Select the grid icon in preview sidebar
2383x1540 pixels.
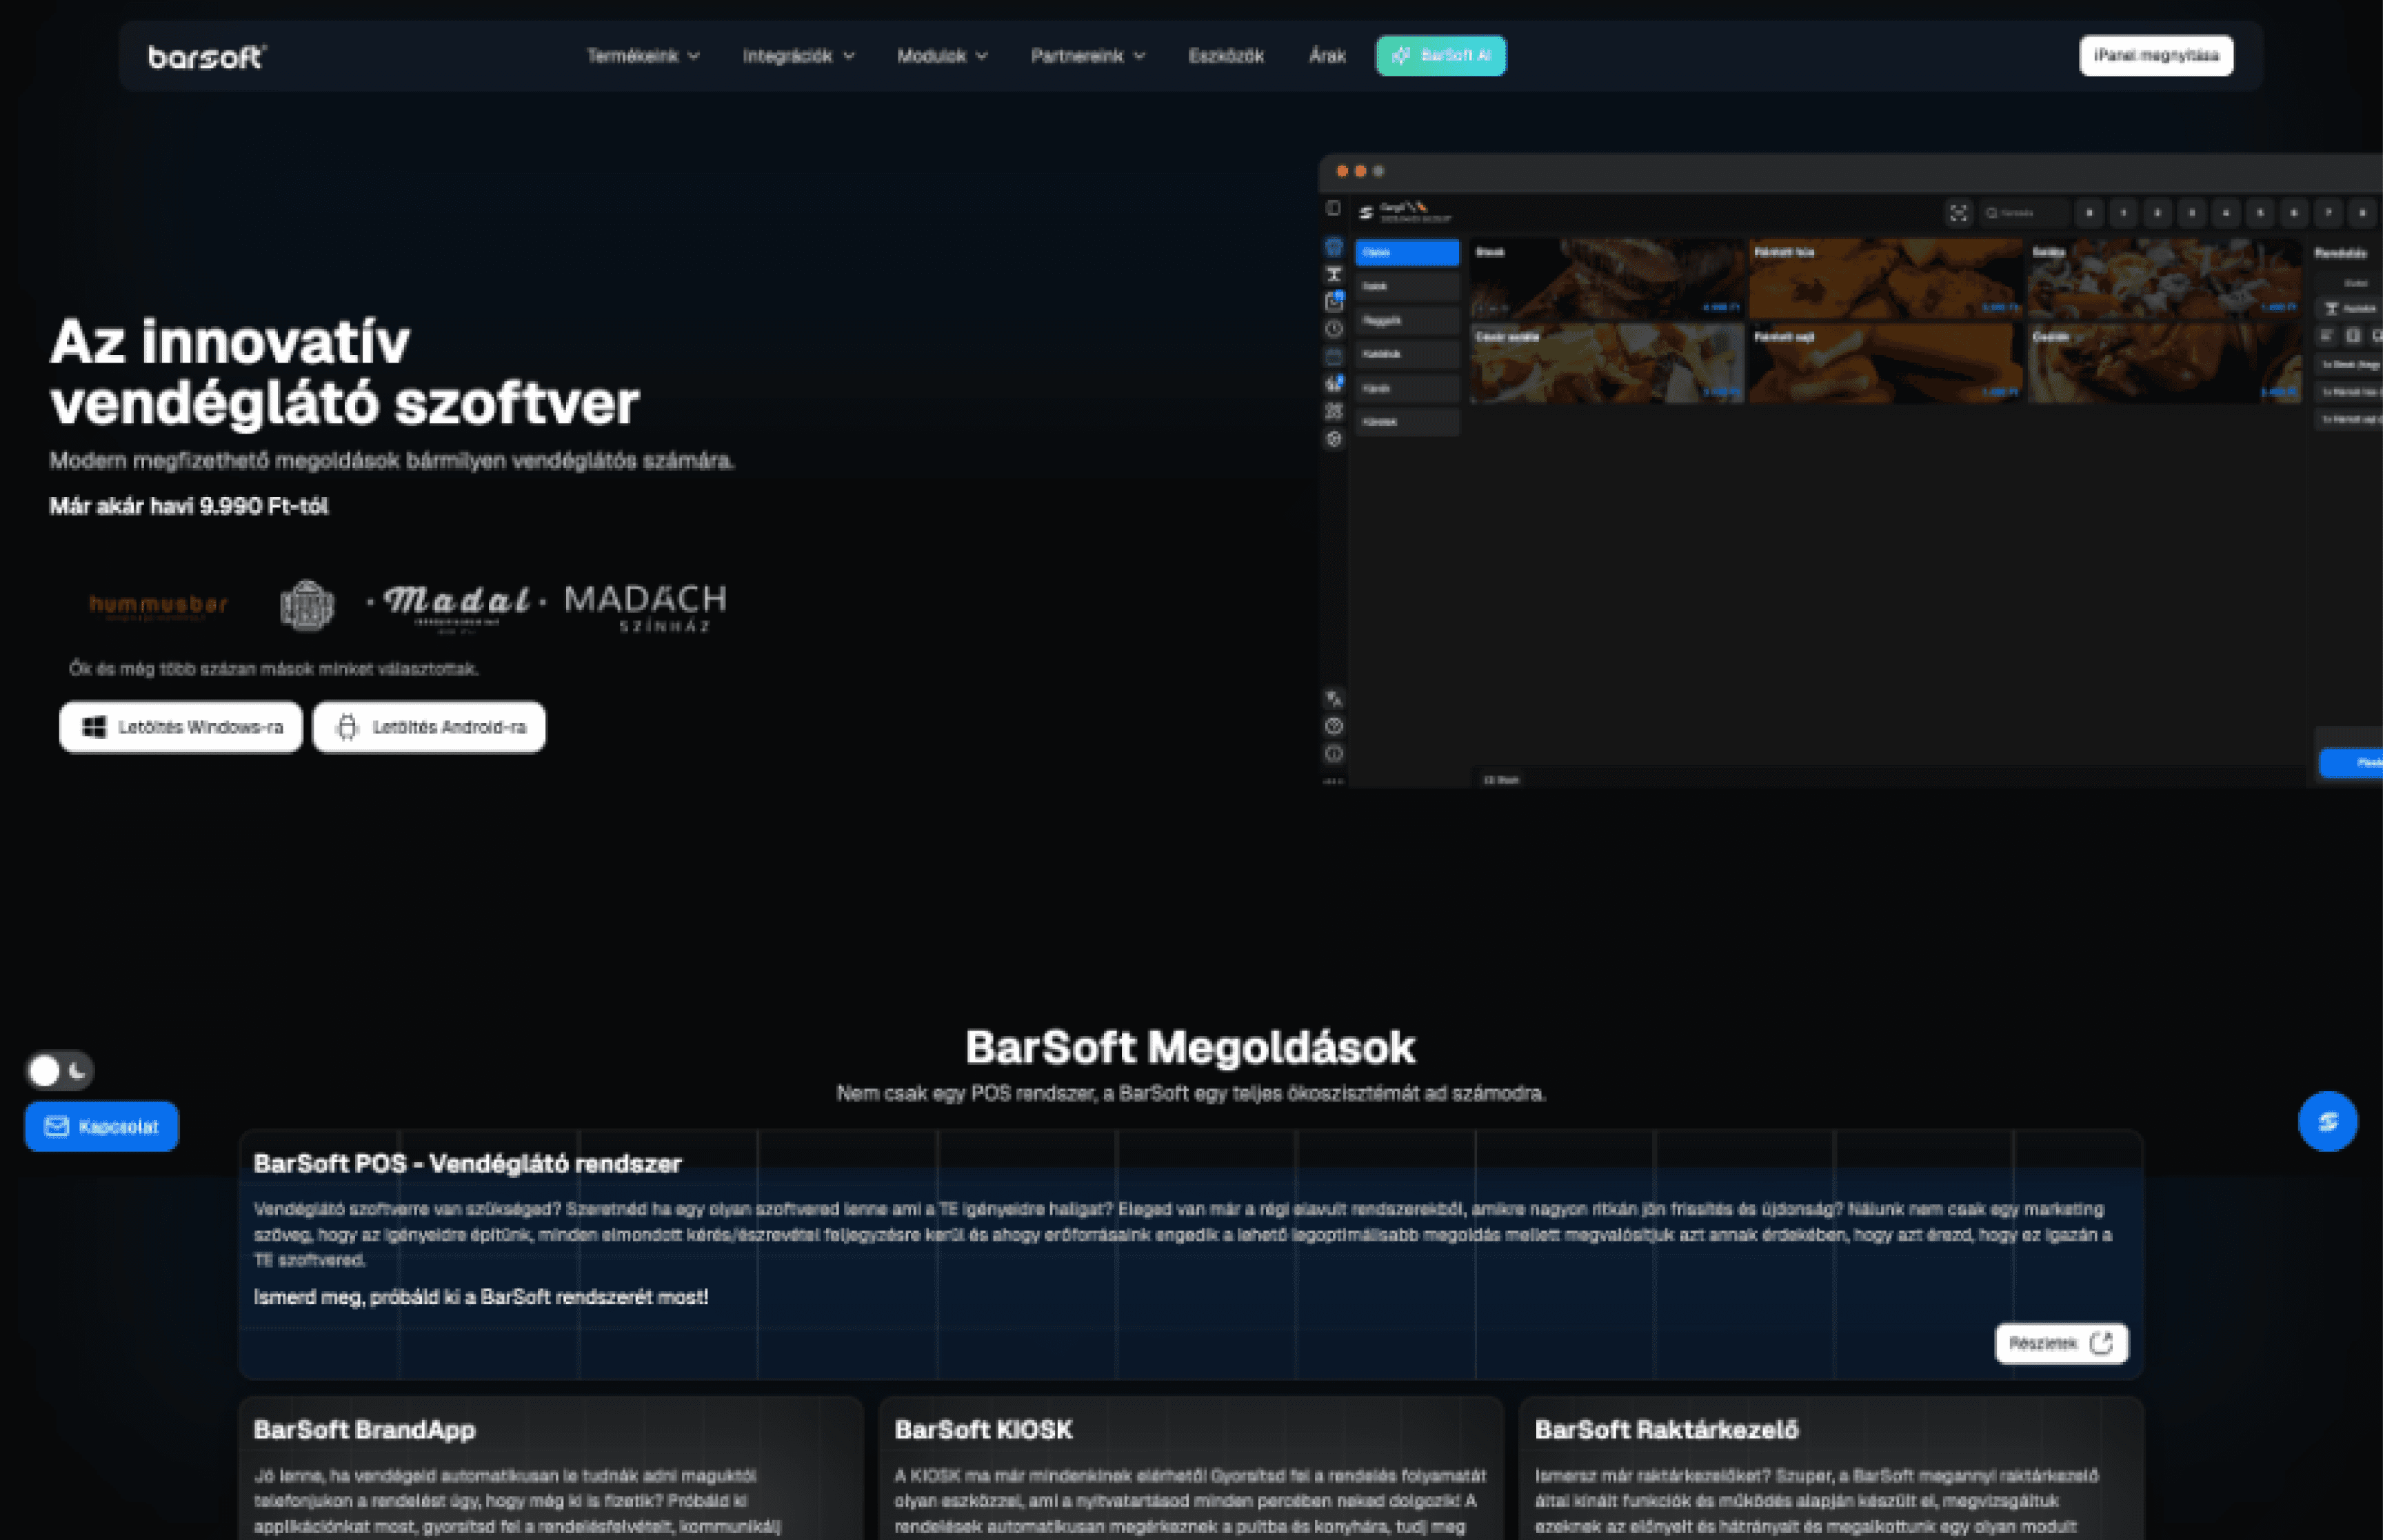[x=1334, y=411]
